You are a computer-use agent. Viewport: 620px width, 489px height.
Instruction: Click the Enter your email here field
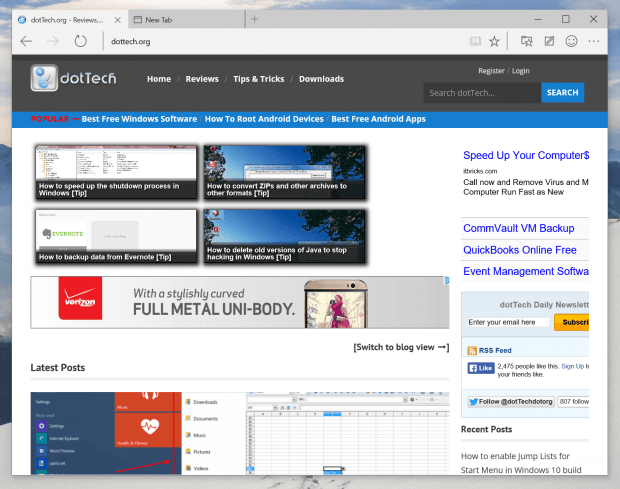[508, 322]
